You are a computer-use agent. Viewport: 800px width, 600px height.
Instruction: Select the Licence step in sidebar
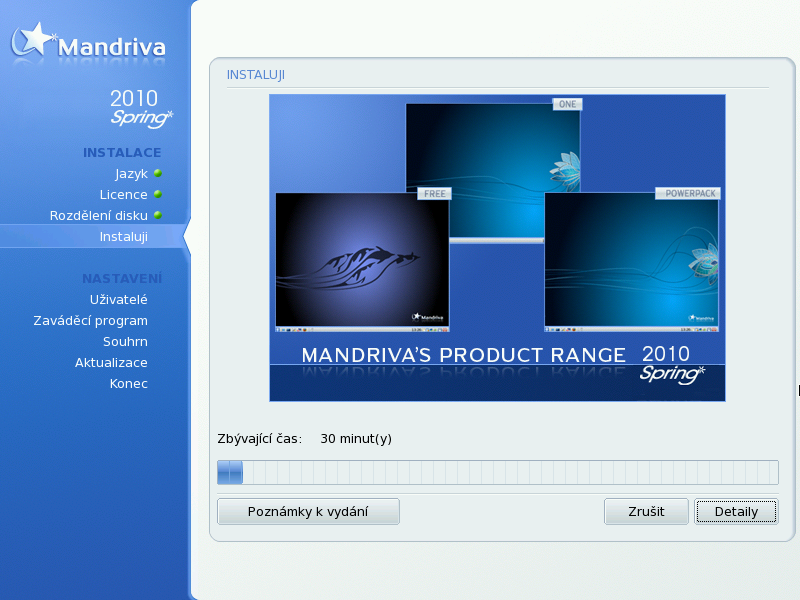click(123, 194)
